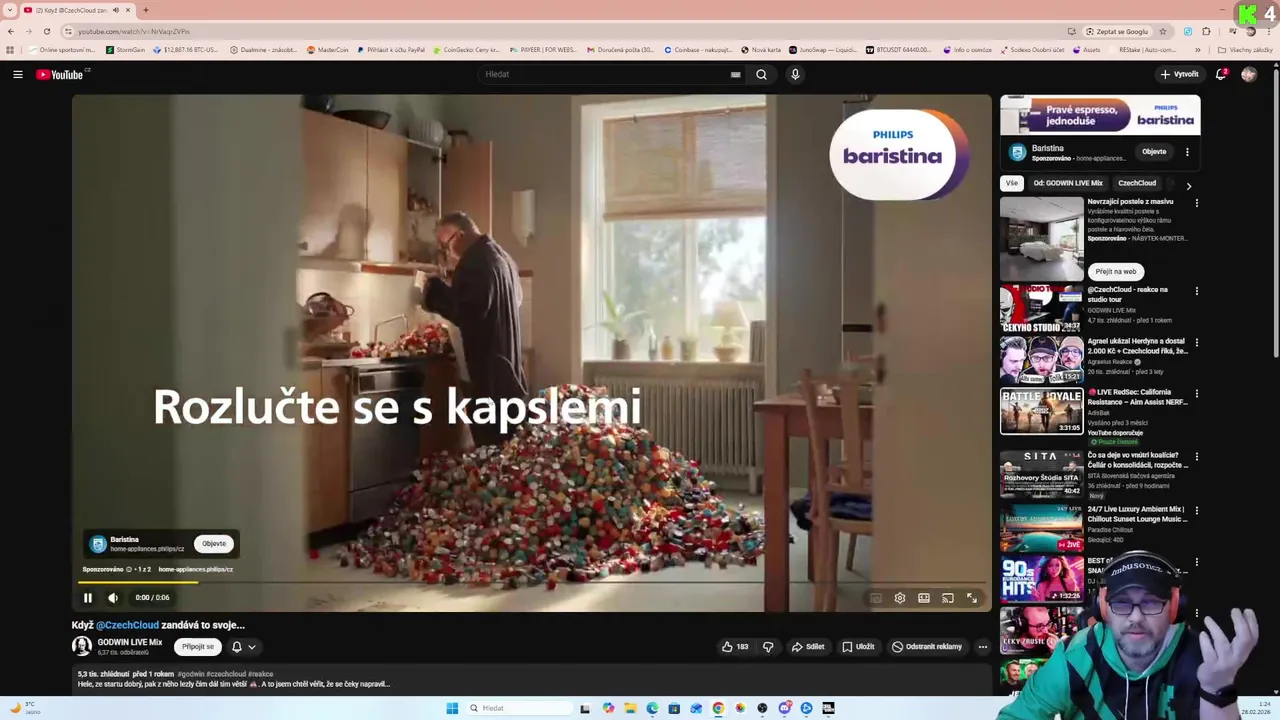The image size is (1280, 720).
Task: Open a new Chrome tab
Action: [x=145, y=10]
